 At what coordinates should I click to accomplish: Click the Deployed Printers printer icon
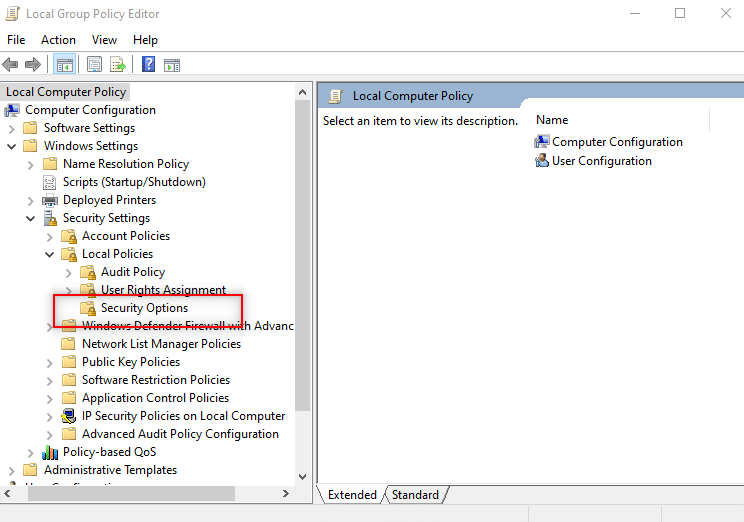[x=50, y=200]
